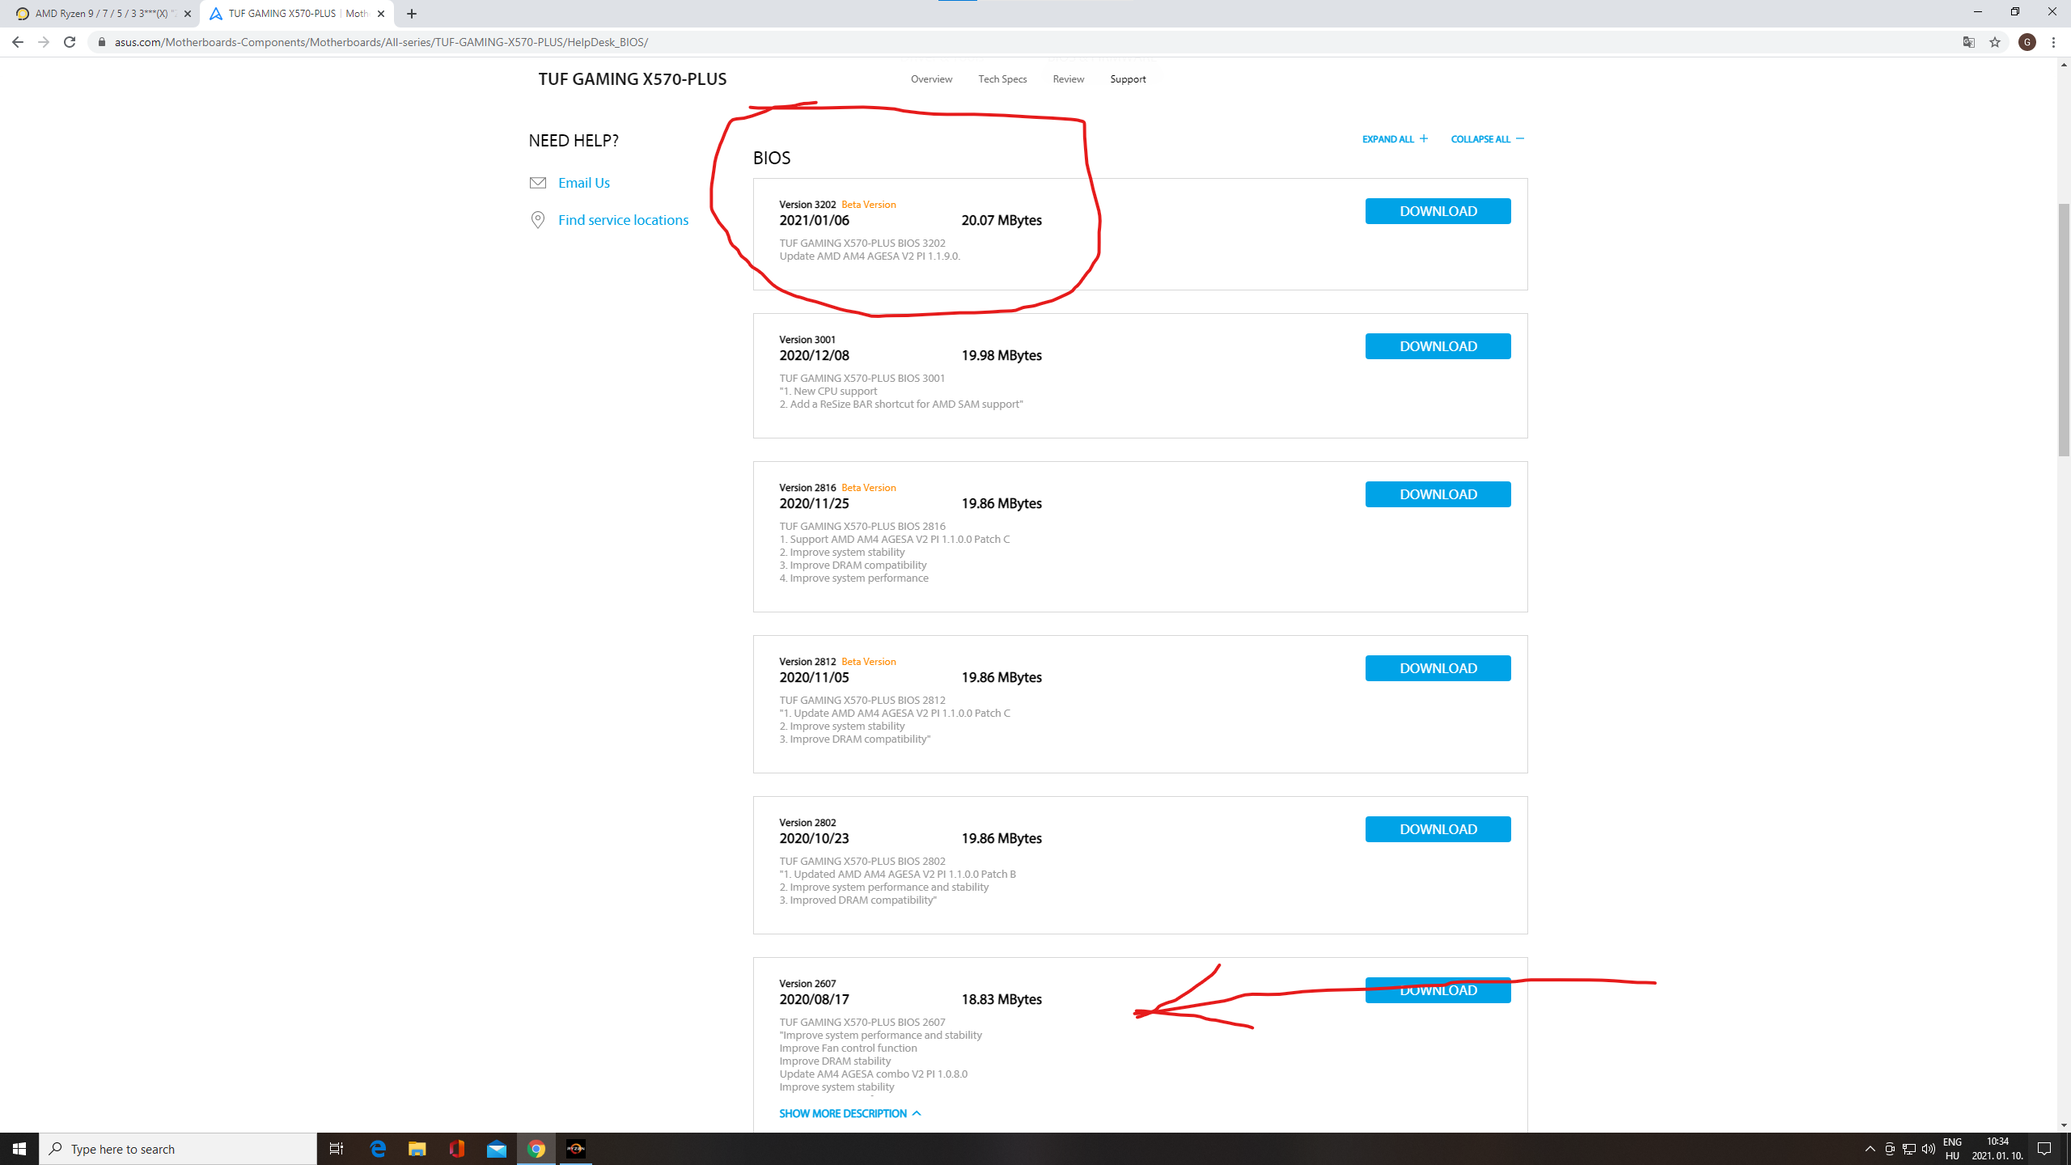Screen dimensions: 2071x1165
Task: Open the Overview page tab
Action: coord(931,79)
